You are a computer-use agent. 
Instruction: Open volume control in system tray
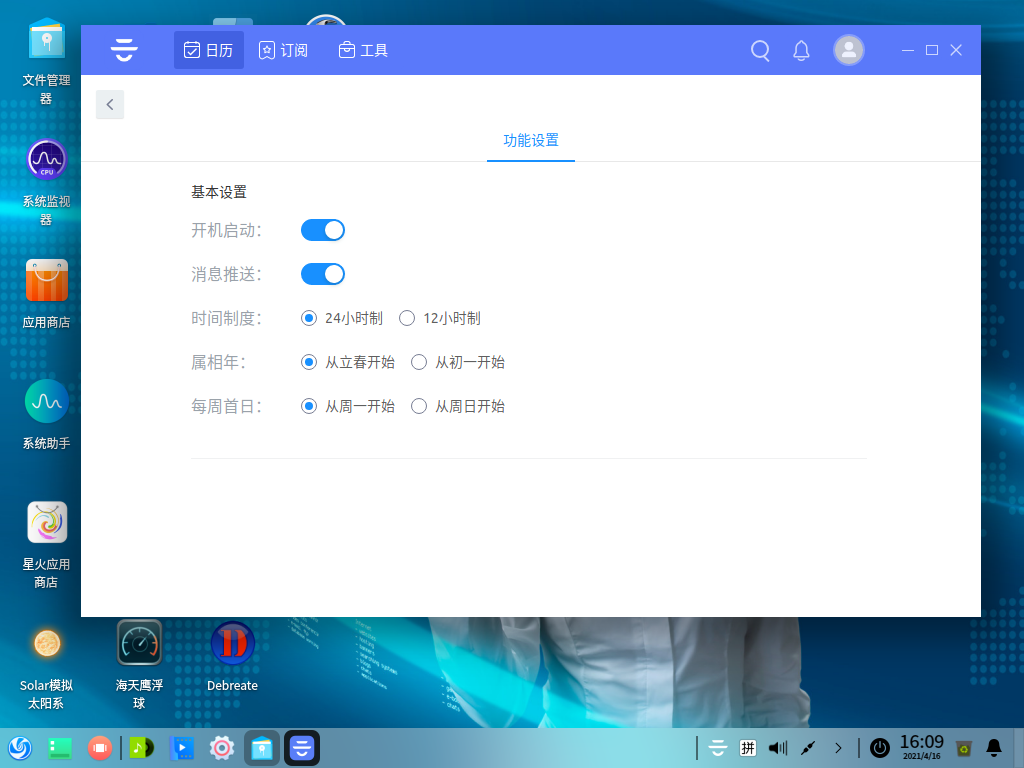tap(778, 748)
